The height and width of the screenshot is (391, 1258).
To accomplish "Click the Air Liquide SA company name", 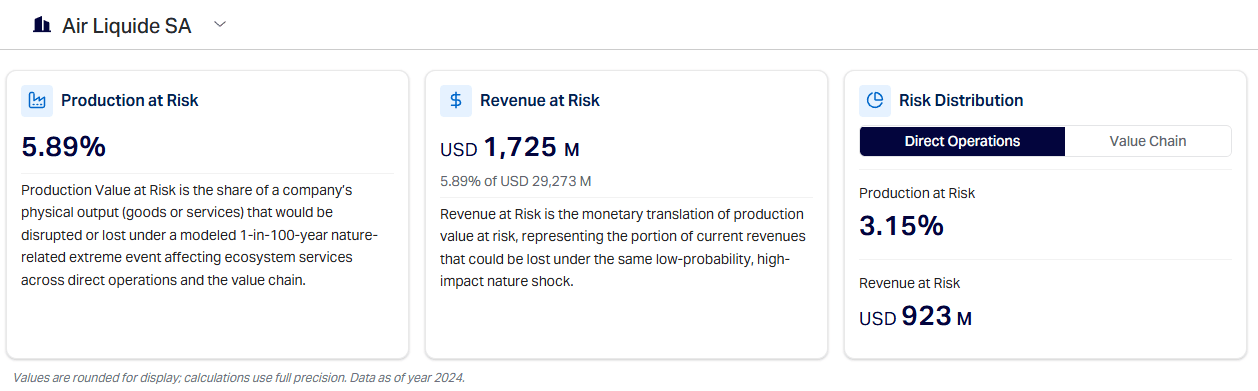I will click(127, 26).
